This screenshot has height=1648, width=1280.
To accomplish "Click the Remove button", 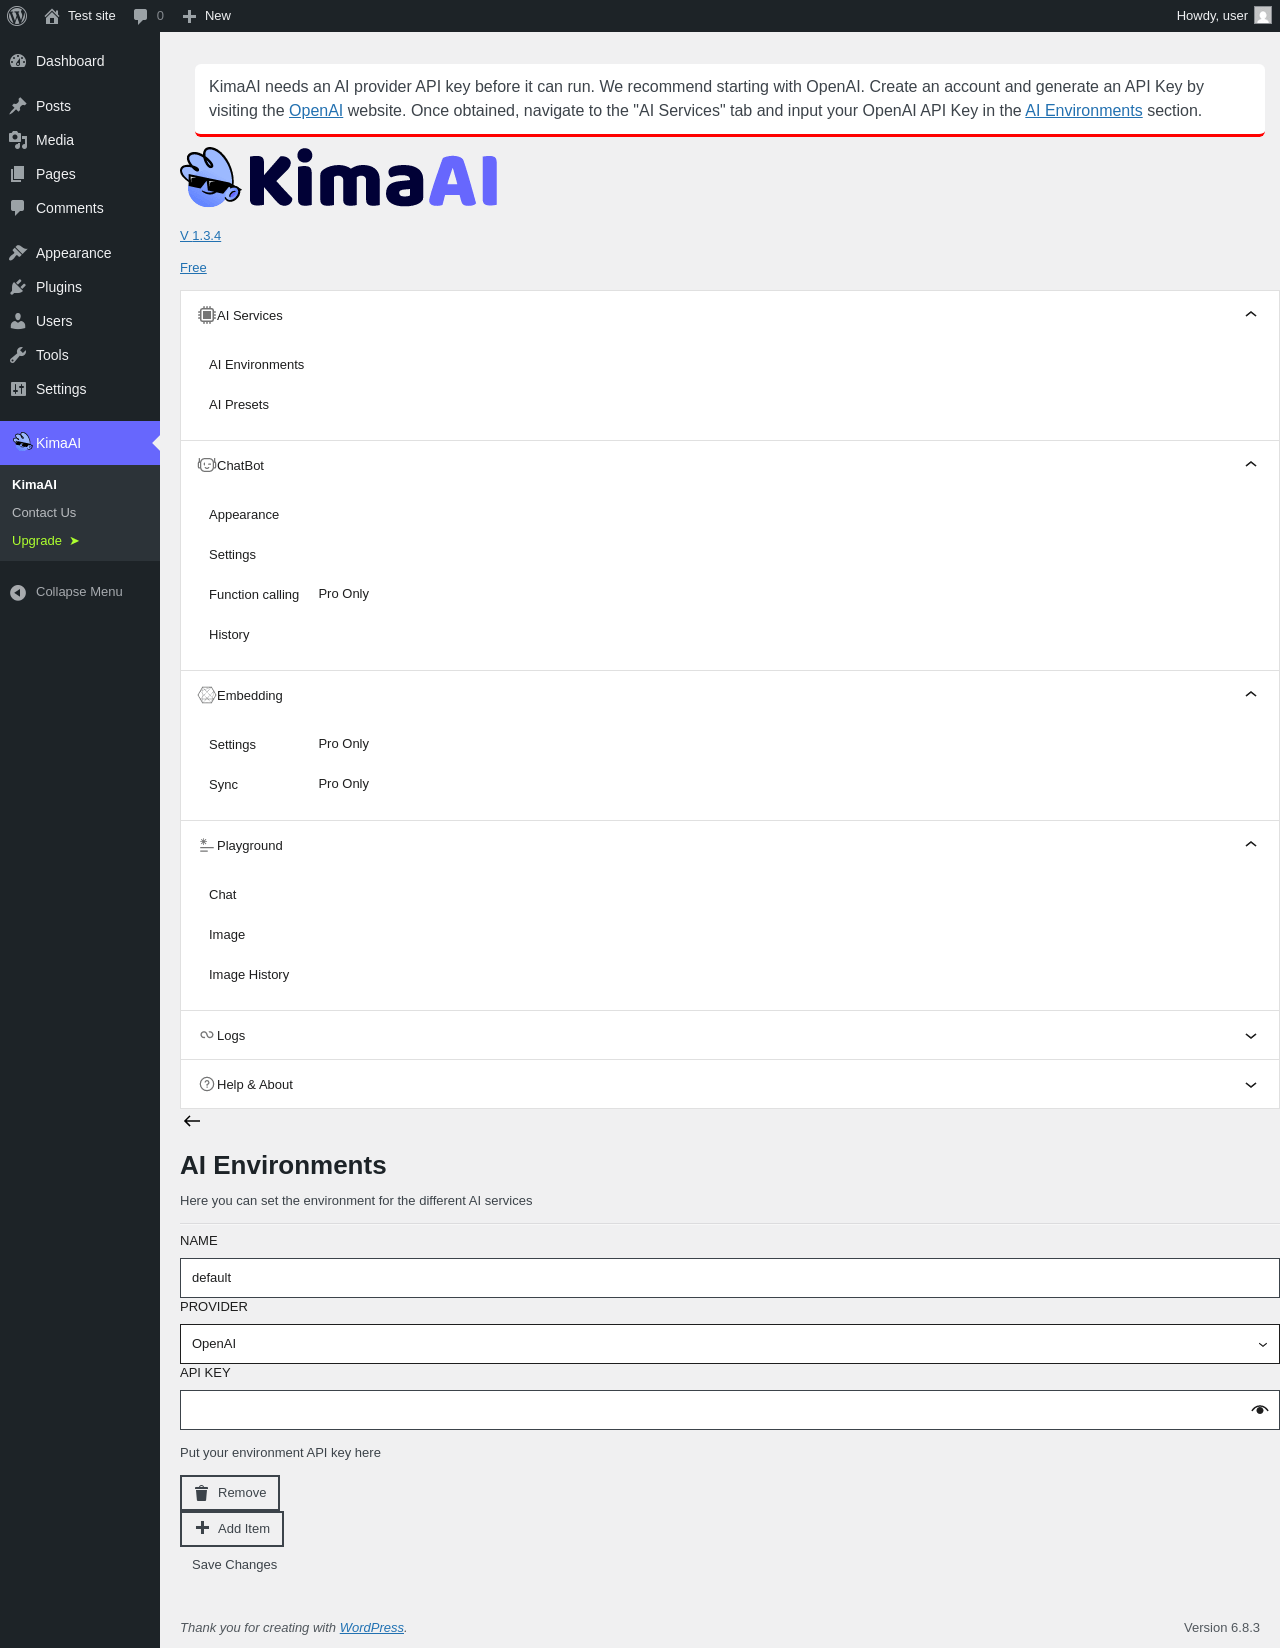I will (x=230, y=1493).
